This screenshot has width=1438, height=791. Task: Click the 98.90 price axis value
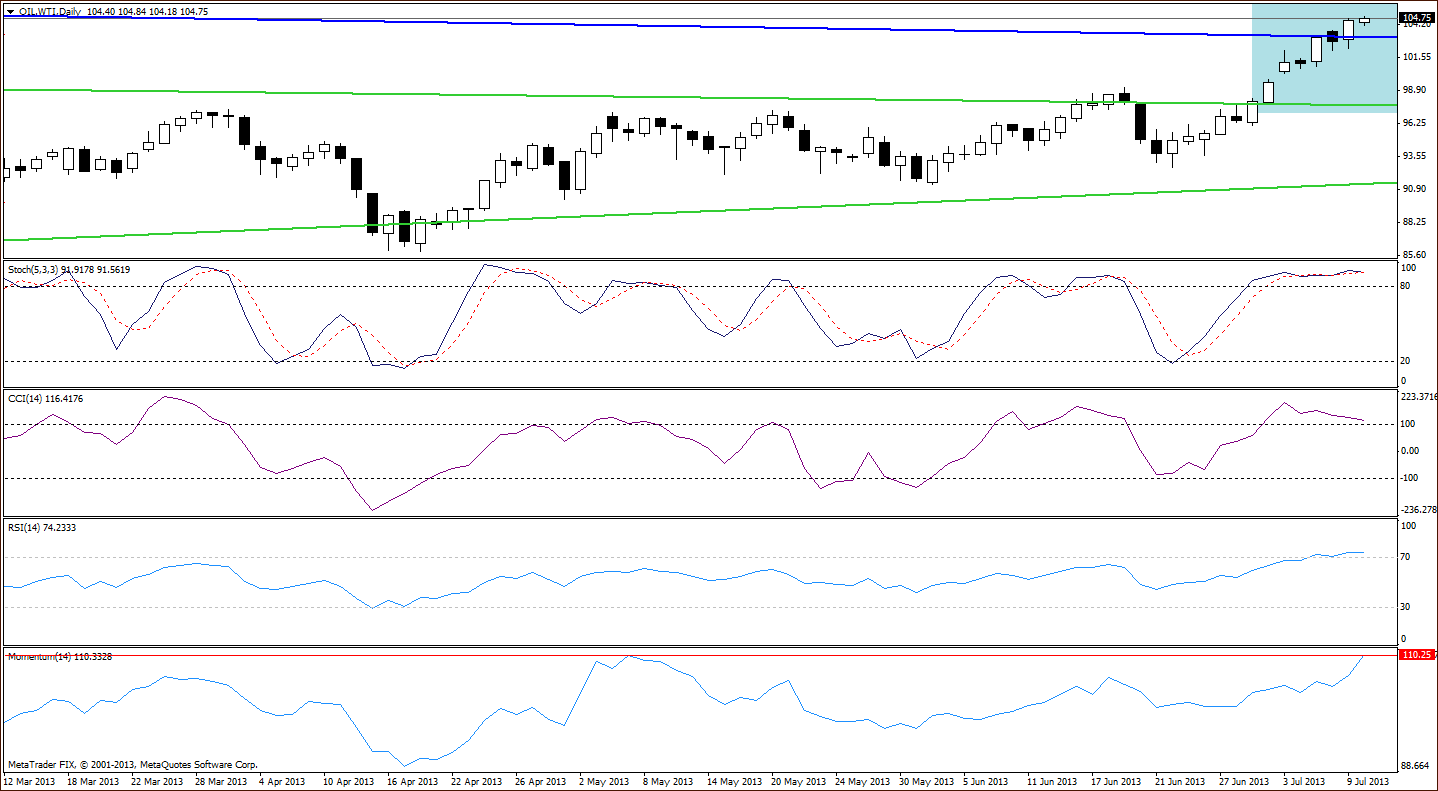[x=1416, y=90]
